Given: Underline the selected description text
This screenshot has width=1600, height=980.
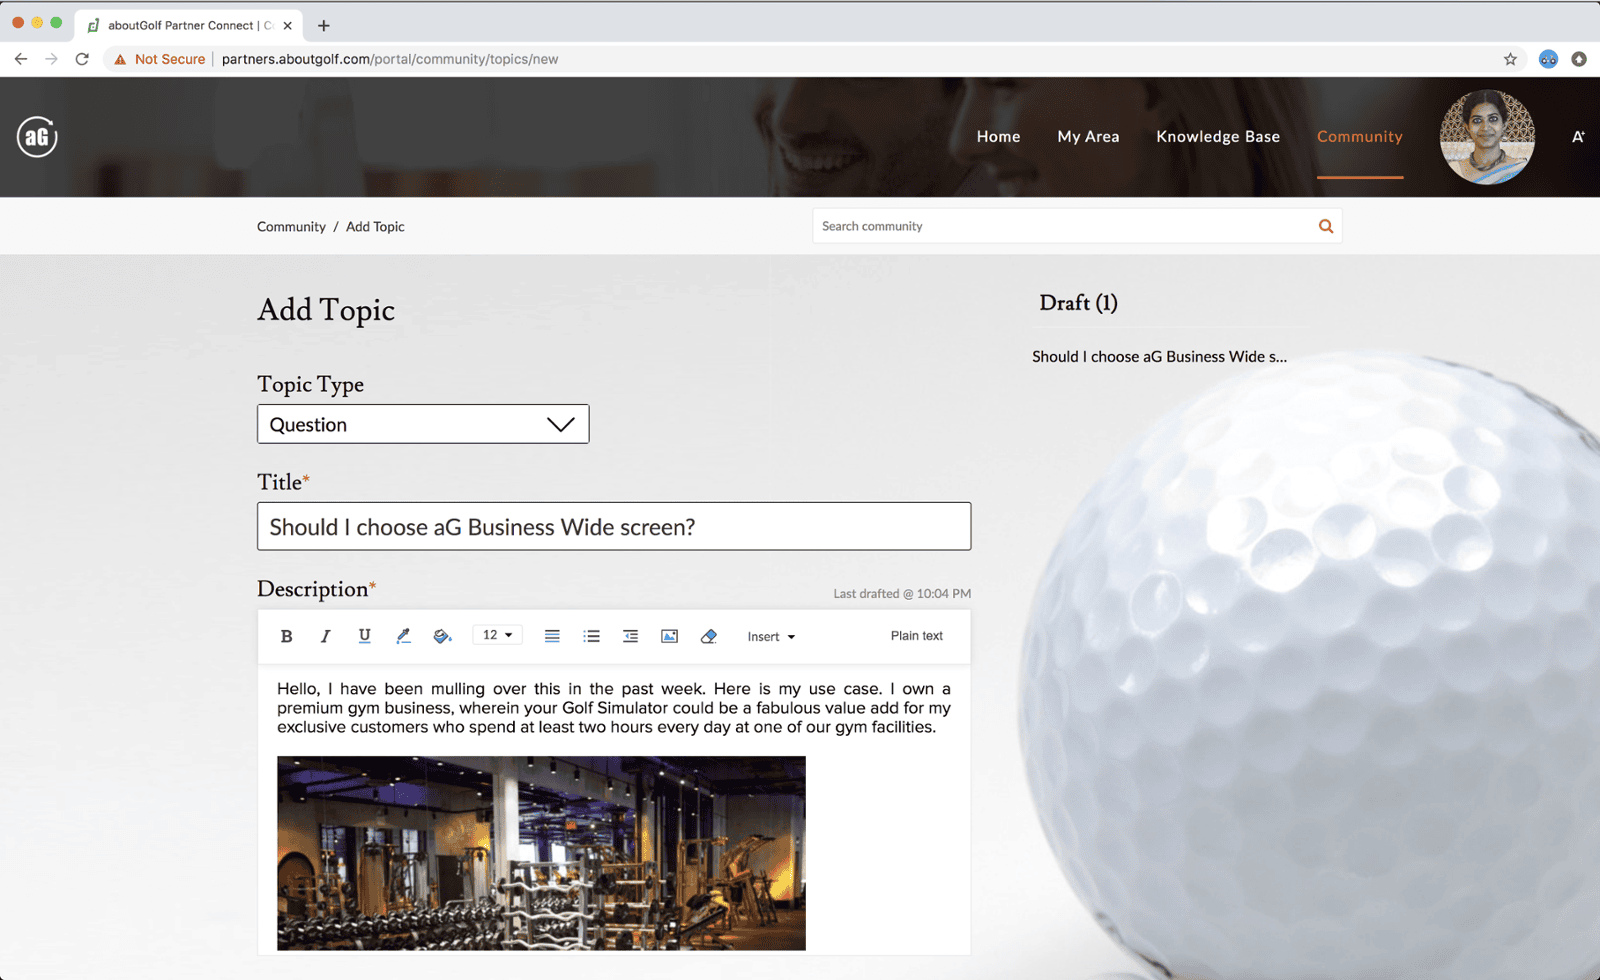Looking at the screenshot, I should (x=364, y=636).
